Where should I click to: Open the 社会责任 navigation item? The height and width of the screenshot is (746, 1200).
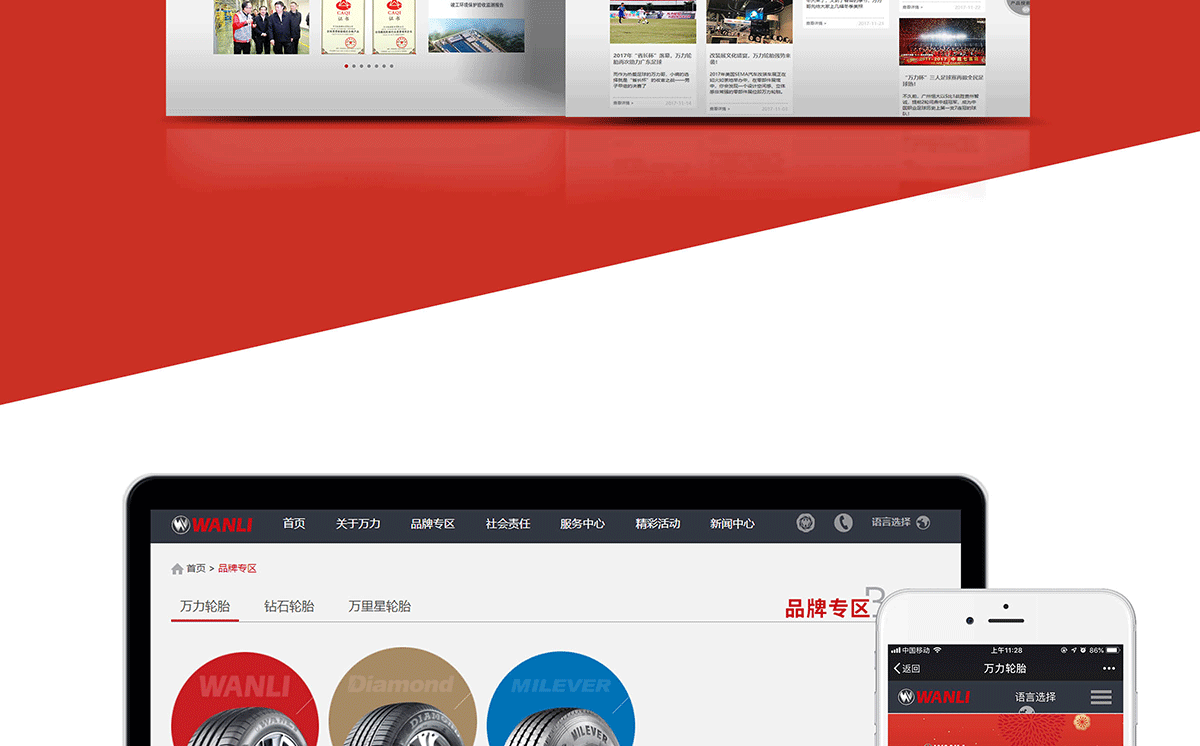[x=508, y=524]
